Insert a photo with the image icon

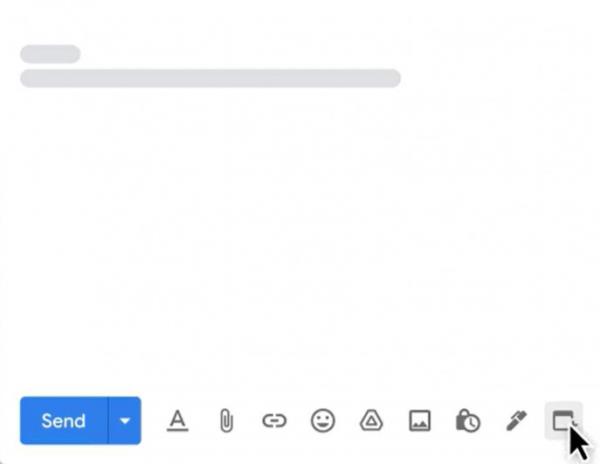(419, 421)
